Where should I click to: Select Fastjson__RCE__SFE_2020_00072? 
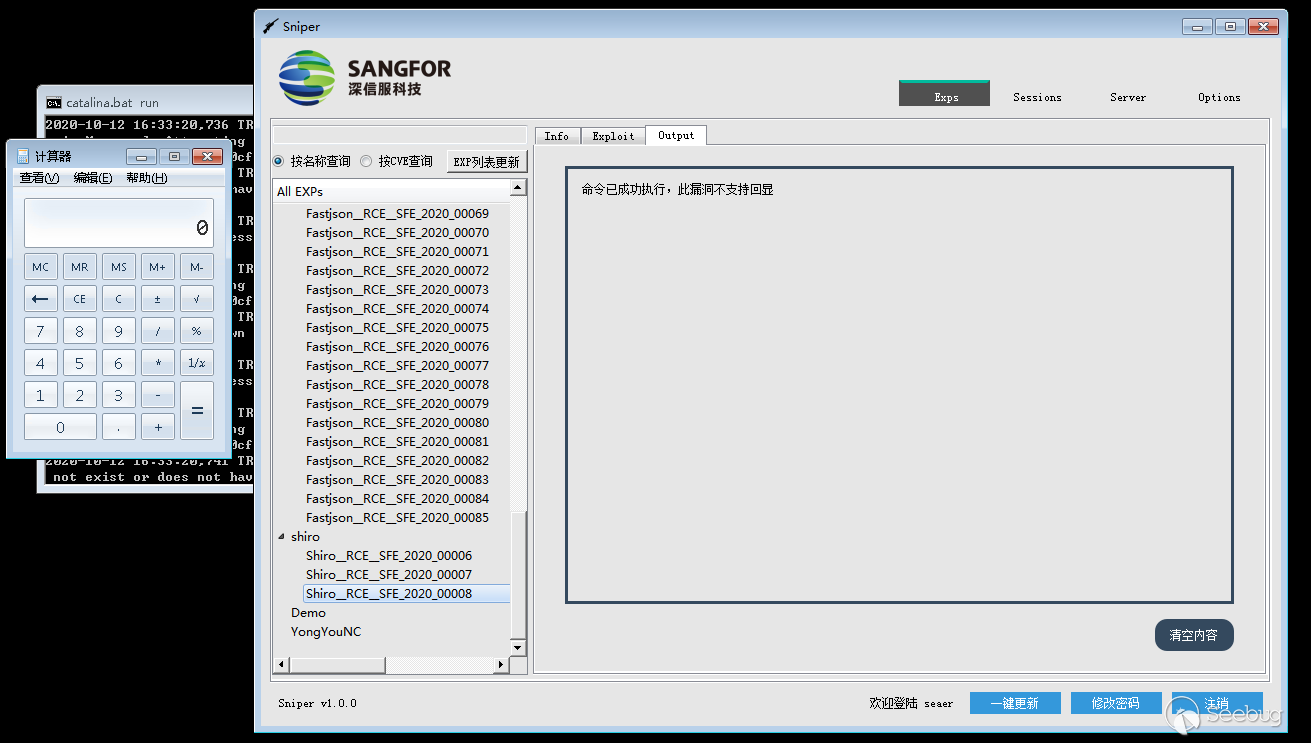tap(397, 271)
